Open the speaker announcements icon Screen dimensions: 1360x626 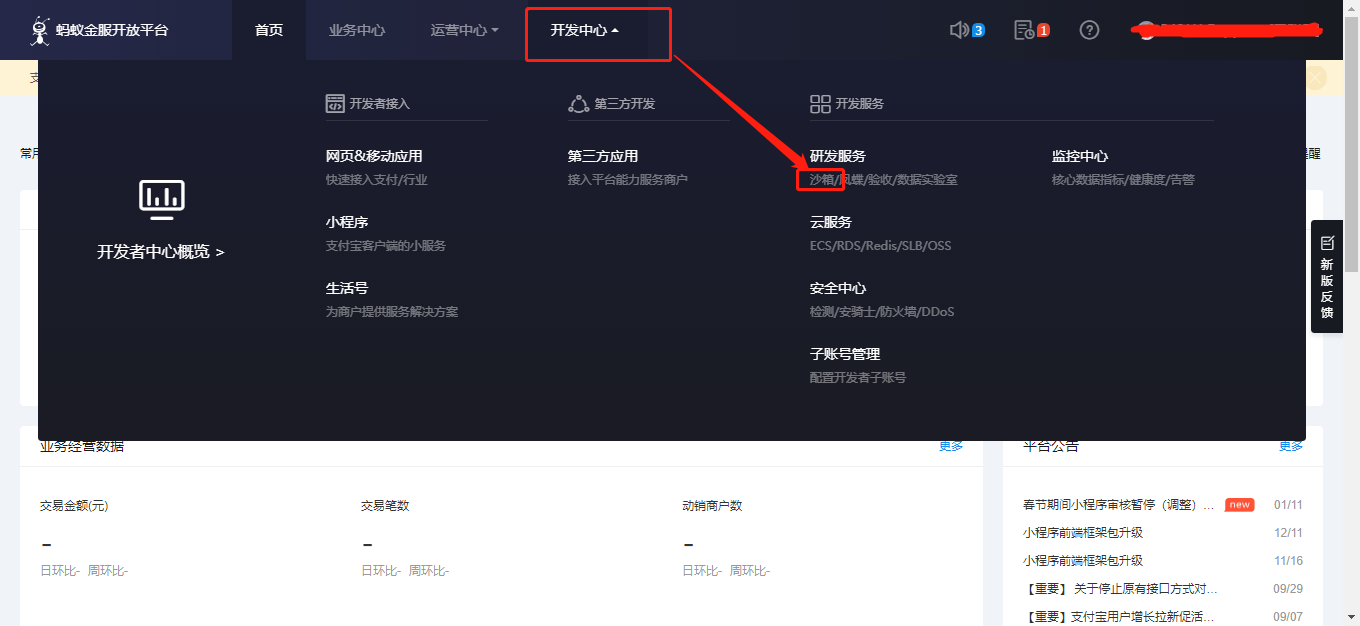[959, 31]
